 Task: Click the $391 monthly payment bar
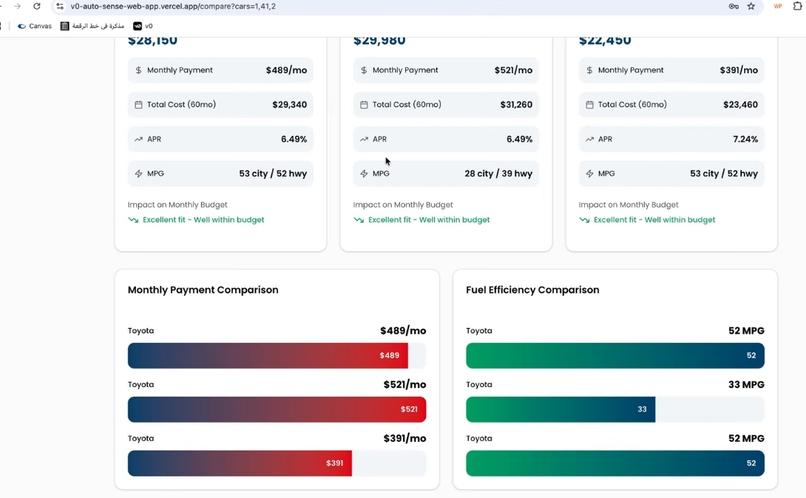(x=240, y=464)
